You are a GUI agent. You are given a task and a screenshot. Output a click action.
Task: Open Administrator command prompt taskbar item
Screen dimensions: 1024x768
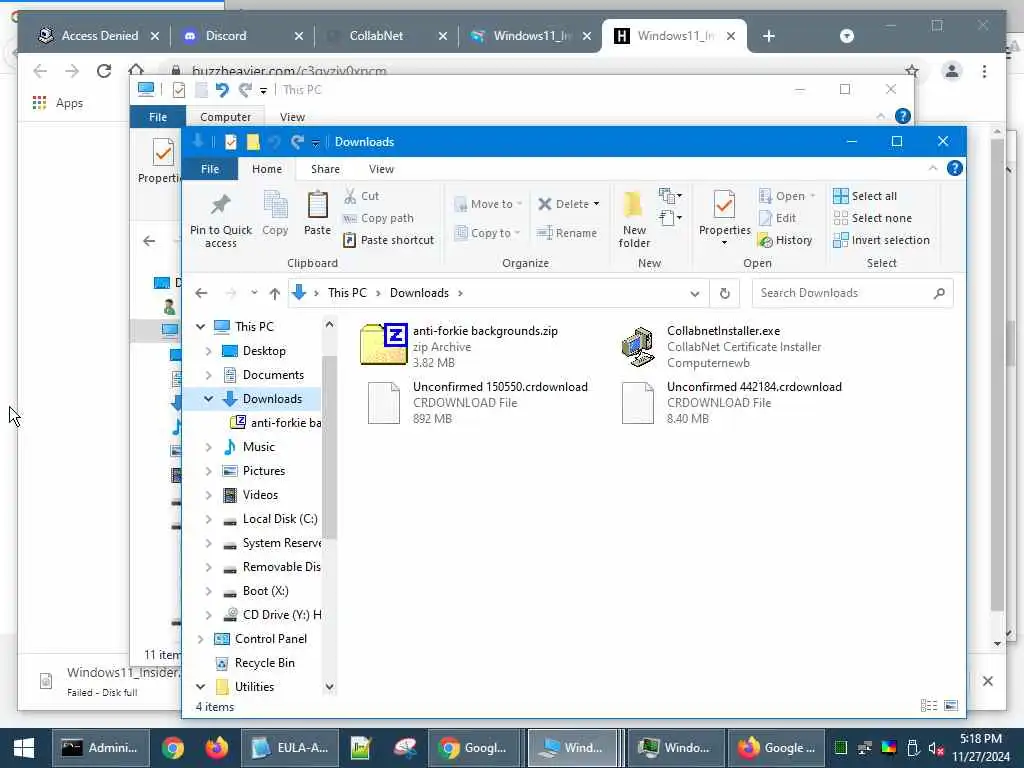(101, 748)
